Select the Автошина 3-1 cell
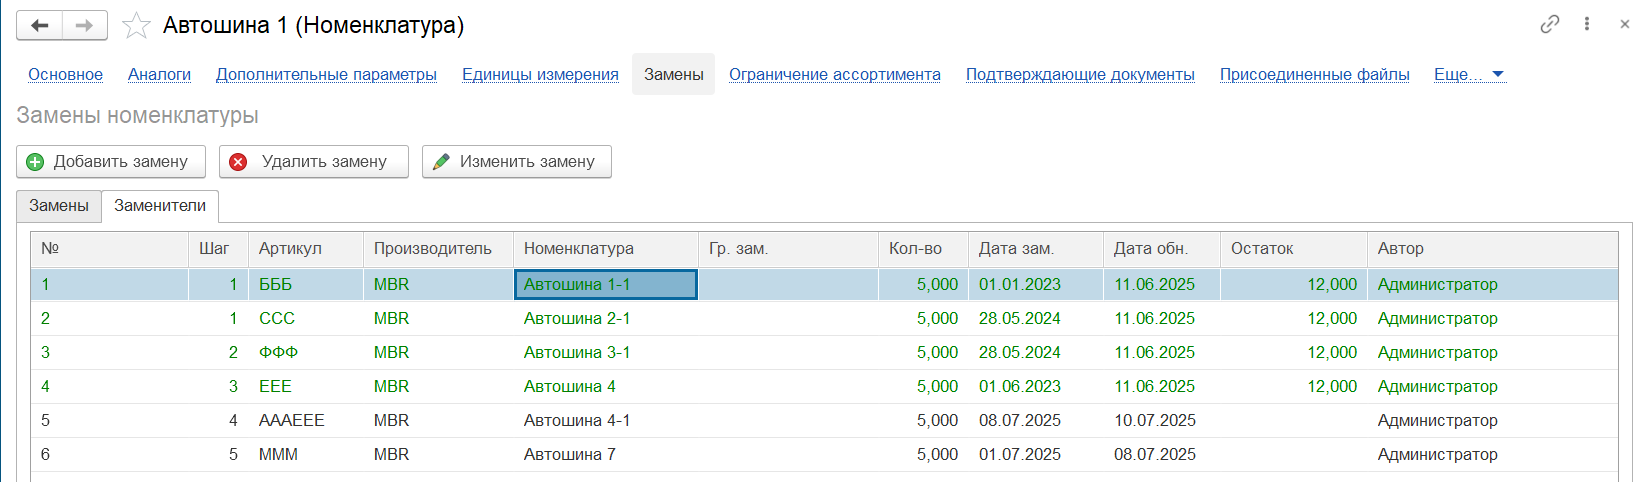 click(x=606, y=352)
